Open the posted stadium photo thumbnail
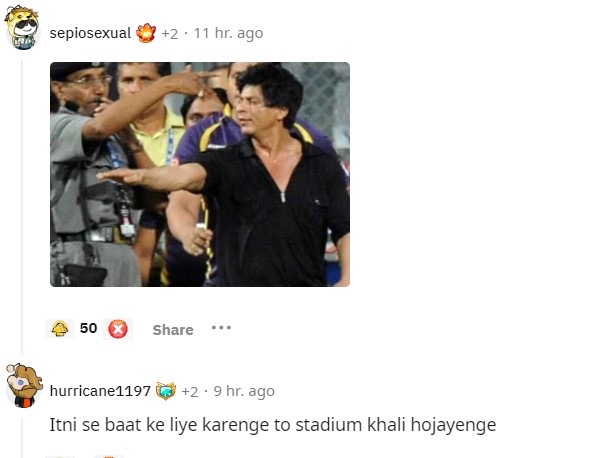Viewport: 603px width, 458px height. pos(200,174)
